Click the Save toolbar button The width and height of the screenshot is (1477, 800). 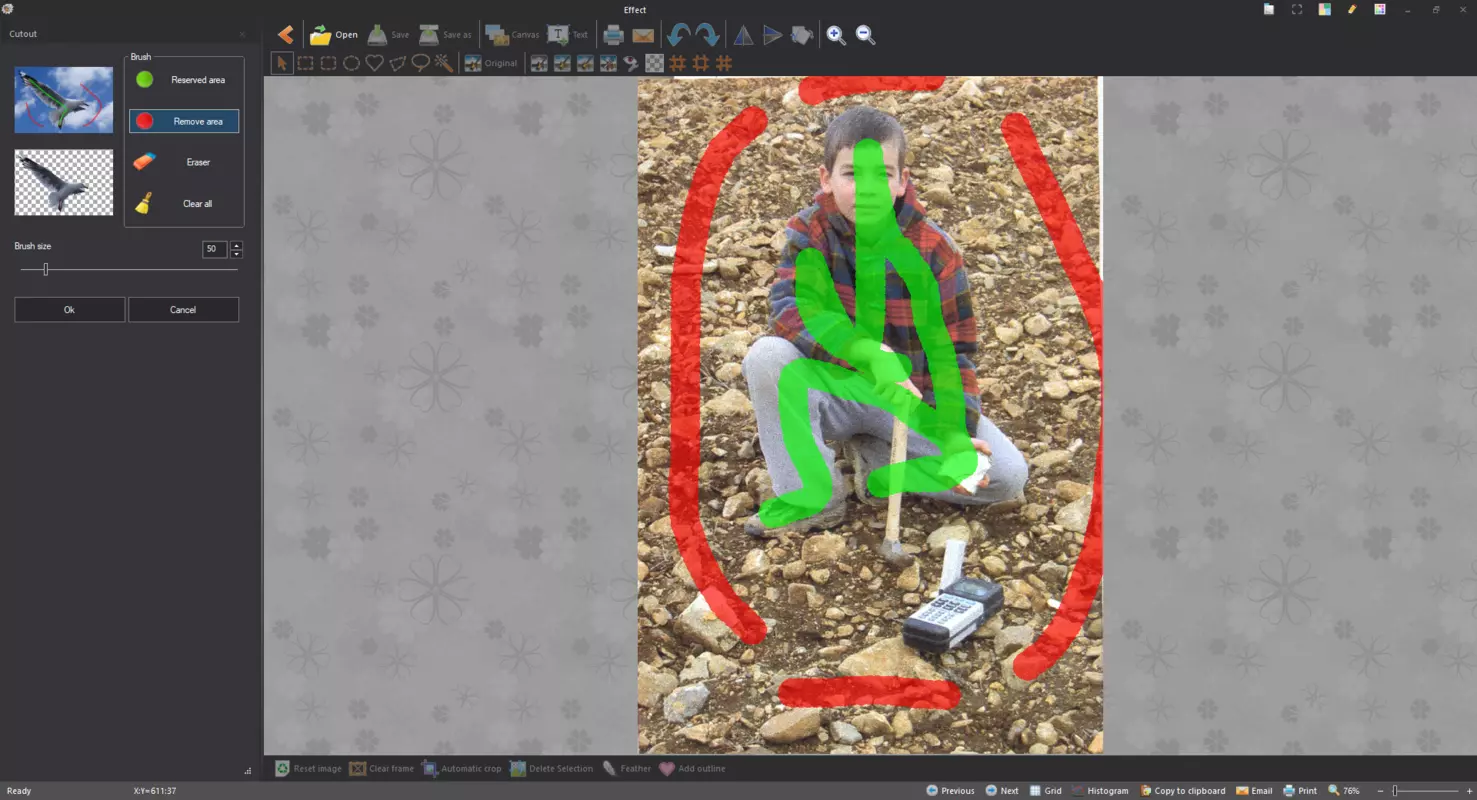389,35
